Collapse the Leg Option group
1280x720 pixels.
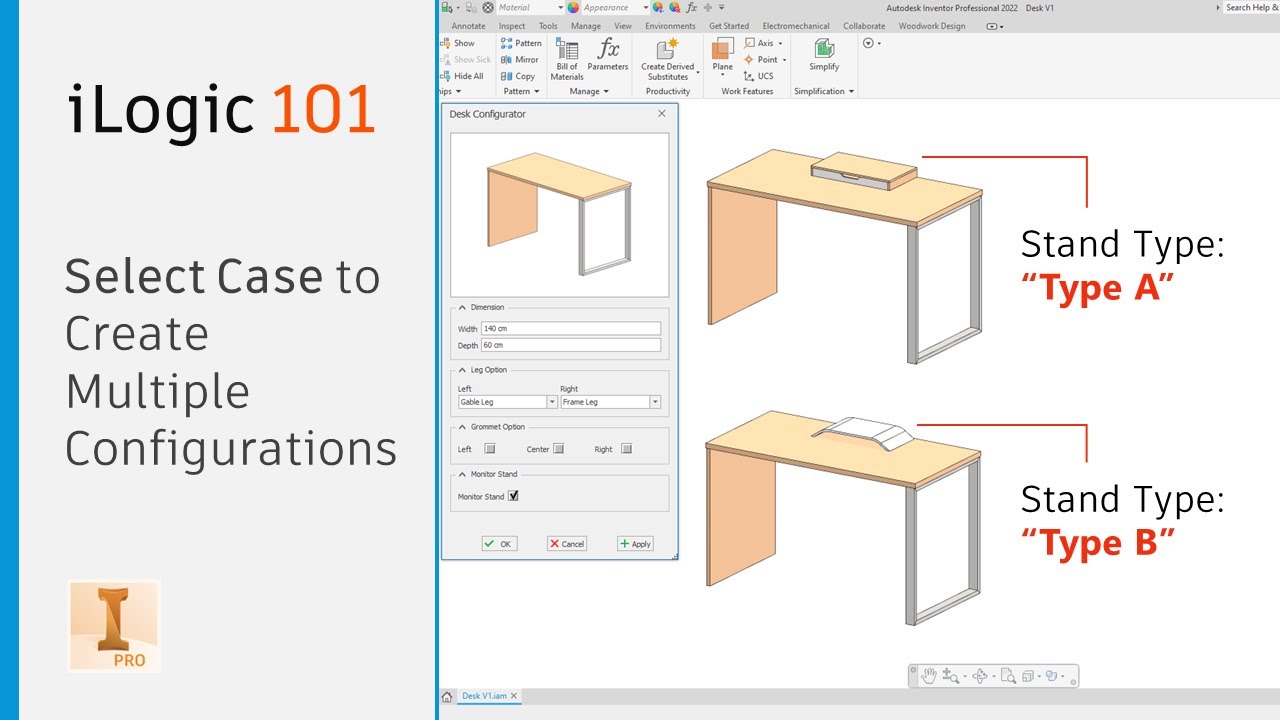(463, 370)
